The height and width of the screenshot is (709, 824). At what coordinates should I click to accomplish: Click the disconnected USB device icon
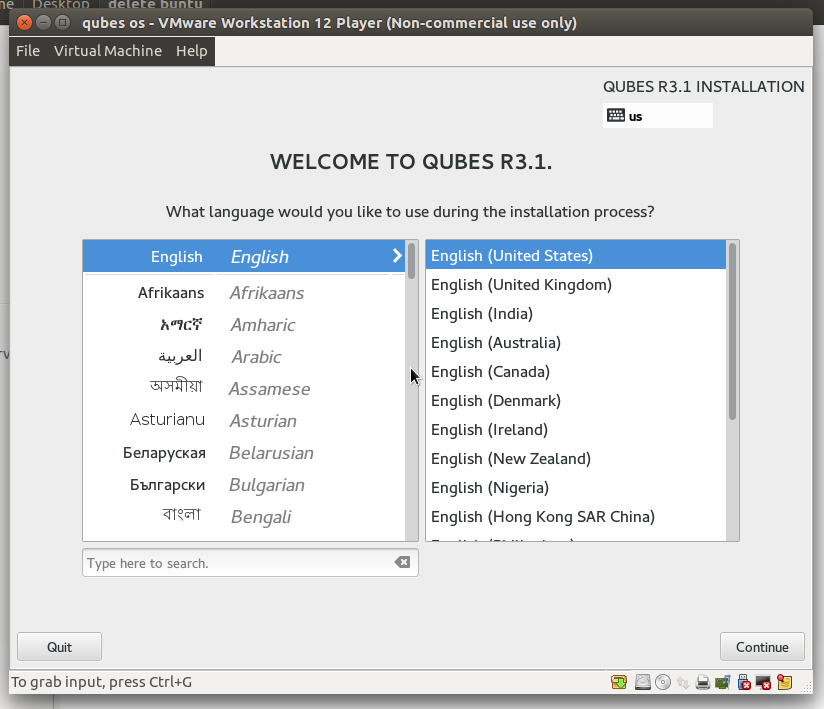point(744,682)
